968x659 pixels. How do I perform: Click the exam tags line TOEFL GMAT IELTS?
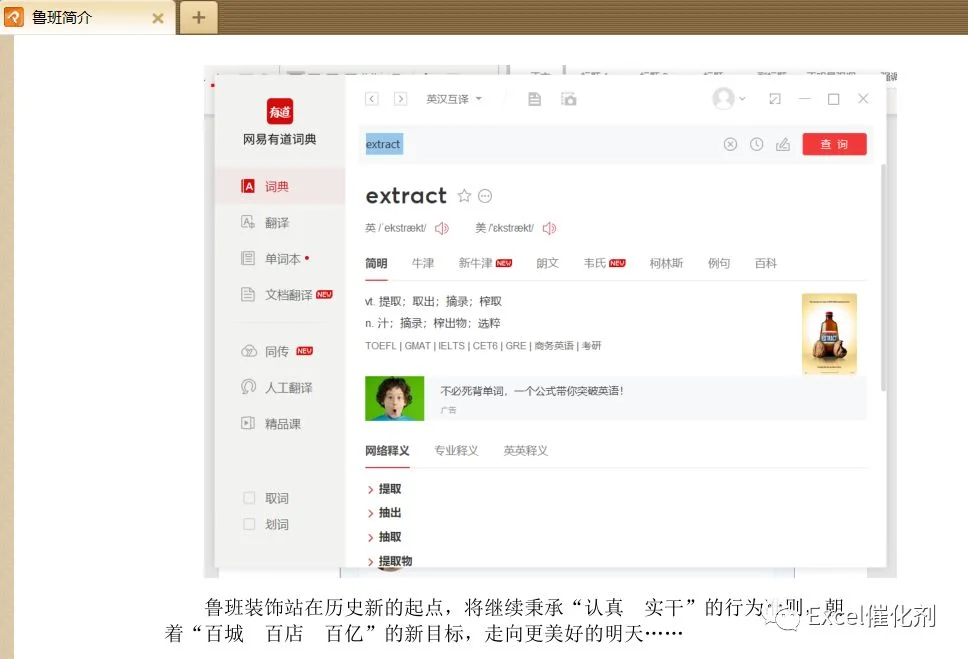483,346
